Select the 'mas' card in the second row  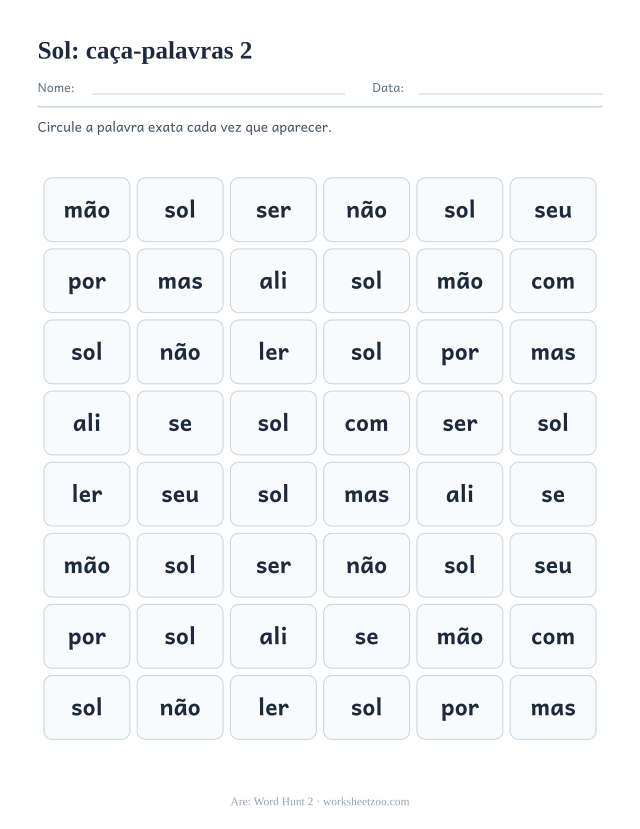click(180, 281)
